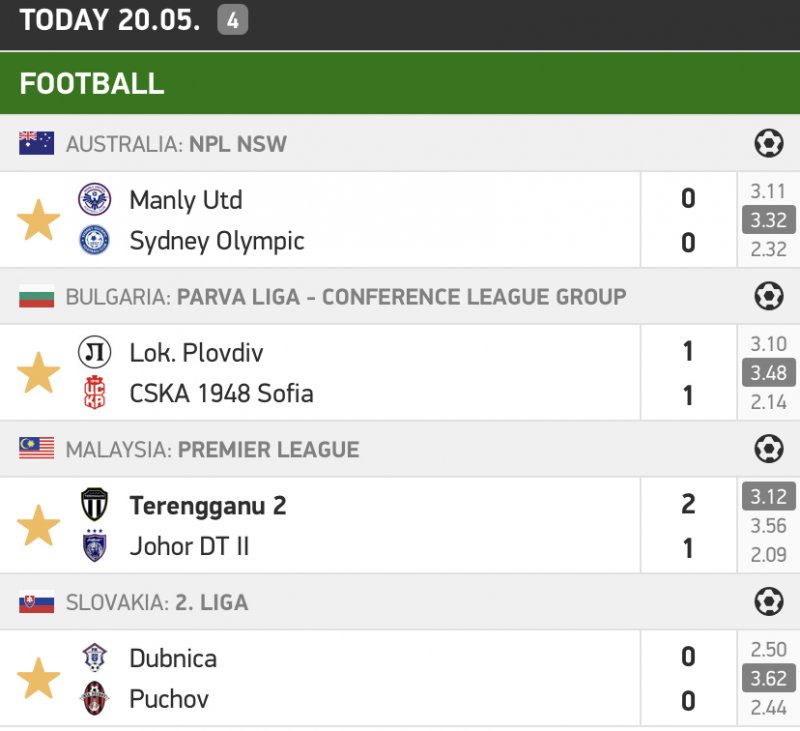Click the Puchov club crest
The image size is (800, 731).
(95, 699)
